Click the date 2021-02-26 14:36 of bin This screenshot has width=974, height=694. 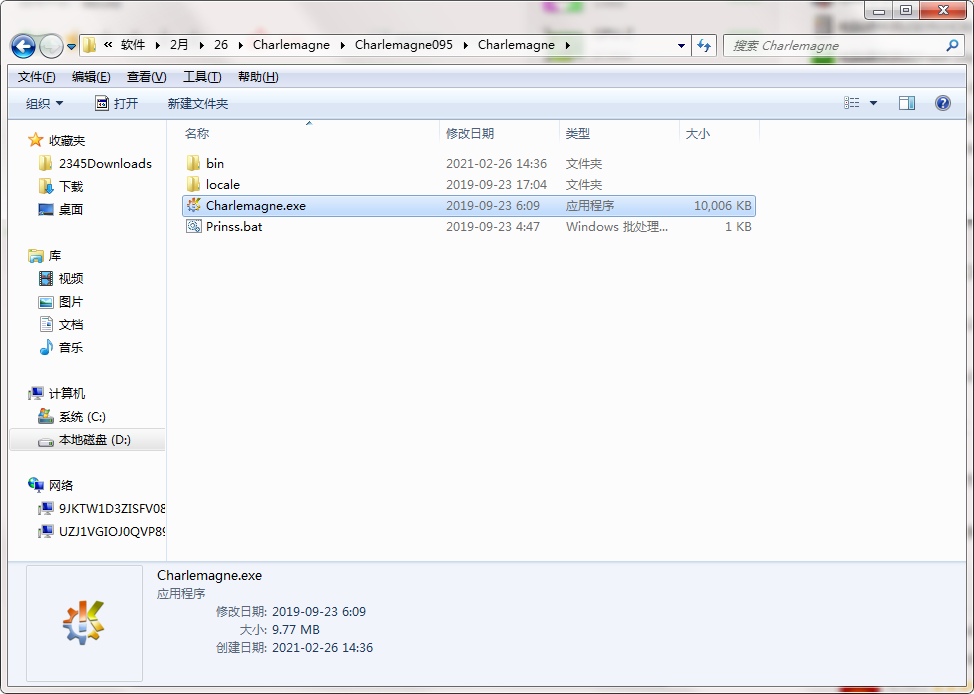pos(496,163)
